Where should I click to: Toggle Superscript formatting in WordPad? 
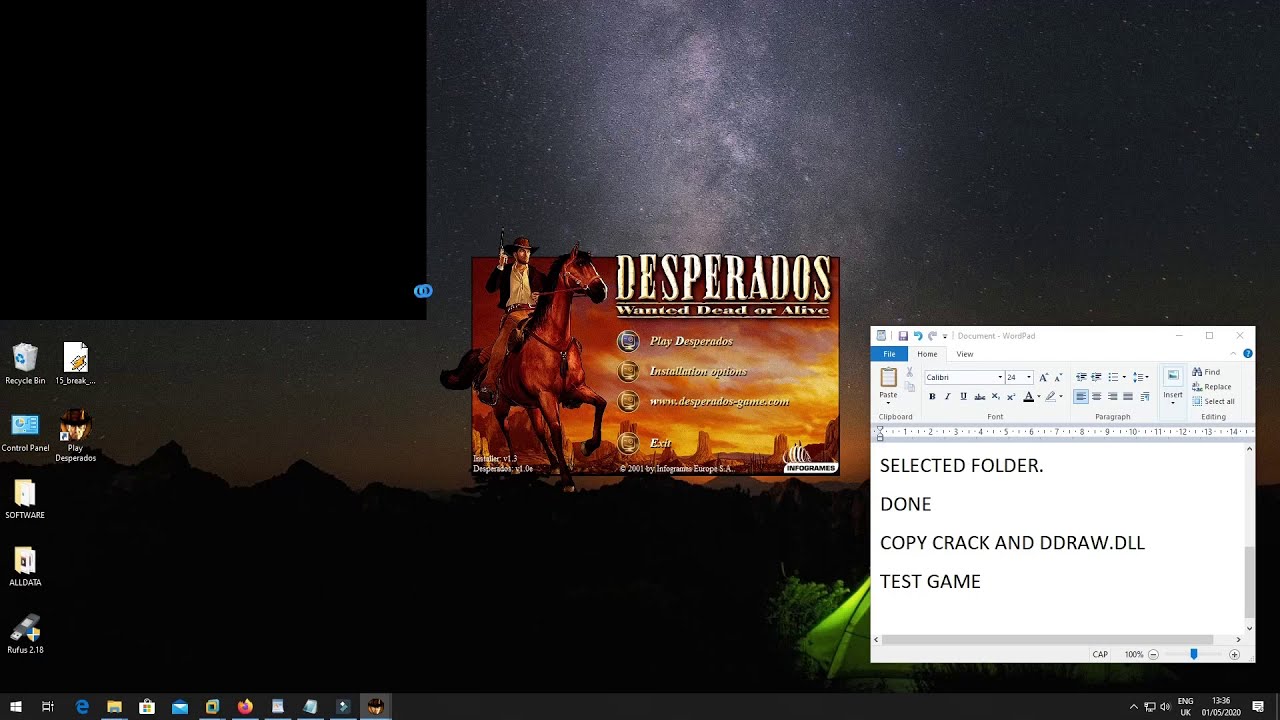pyautogui.click(x=1011, y=397)
